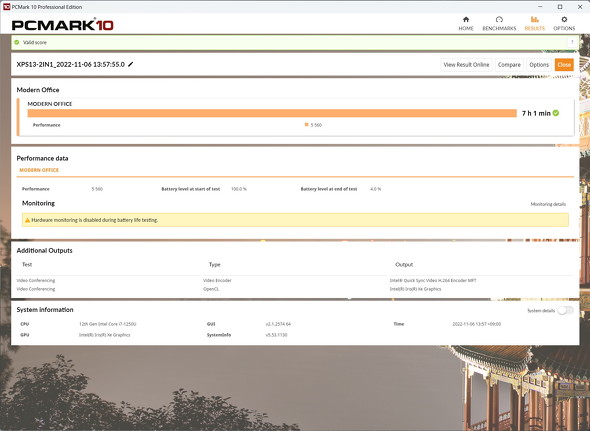Click the PCMark 10 title bar app icon
Image resolution: width=590 pixels, height=431 pixels.
[x=6, y=7]
